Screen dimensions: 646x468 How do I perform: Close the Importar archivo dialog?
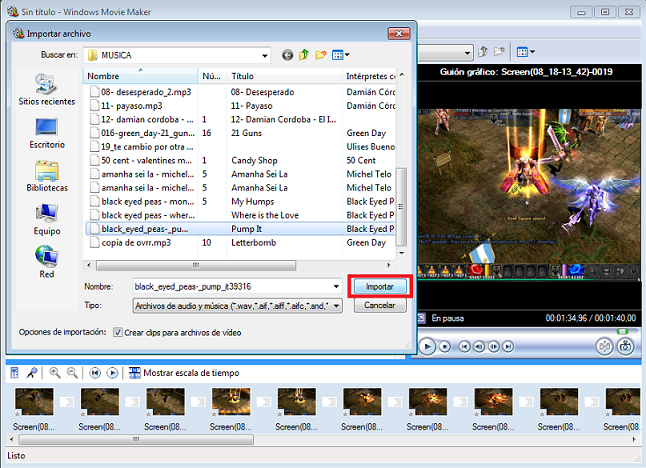point(399,34)
